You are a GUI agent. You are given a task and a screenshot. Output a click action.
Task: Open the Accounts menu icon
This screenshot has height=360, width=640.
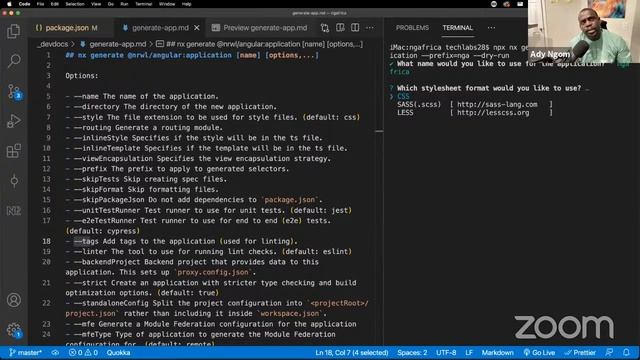tap(13, 300)
